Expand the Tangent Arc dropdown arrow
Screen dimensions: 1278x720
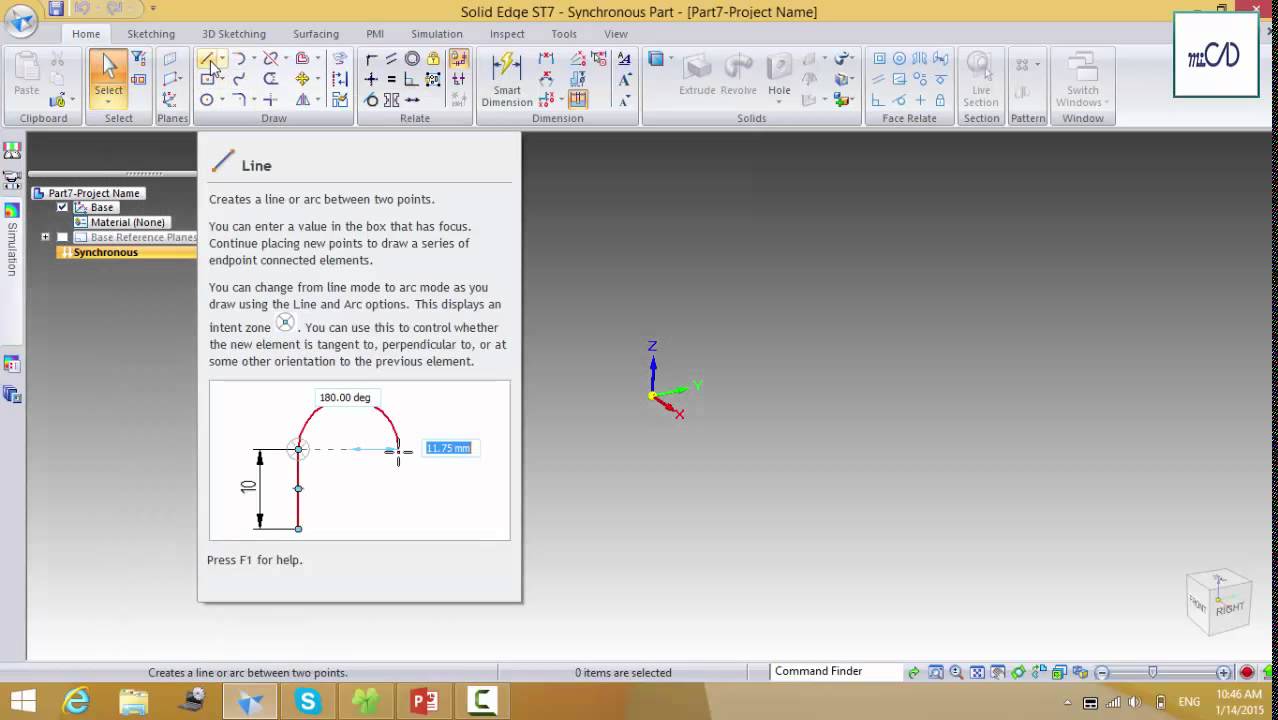click(x=255, y=59)
